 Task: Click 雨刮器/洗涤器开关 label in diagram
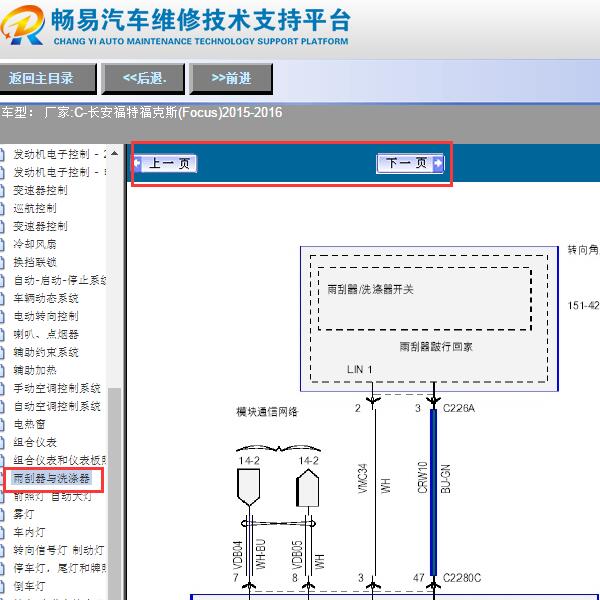coord(370,289)
